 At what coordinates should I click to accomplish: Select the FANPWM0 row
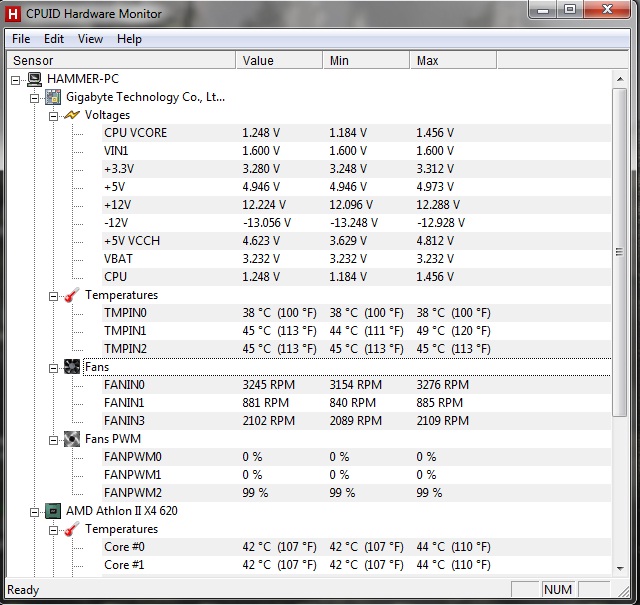[356, 457]
